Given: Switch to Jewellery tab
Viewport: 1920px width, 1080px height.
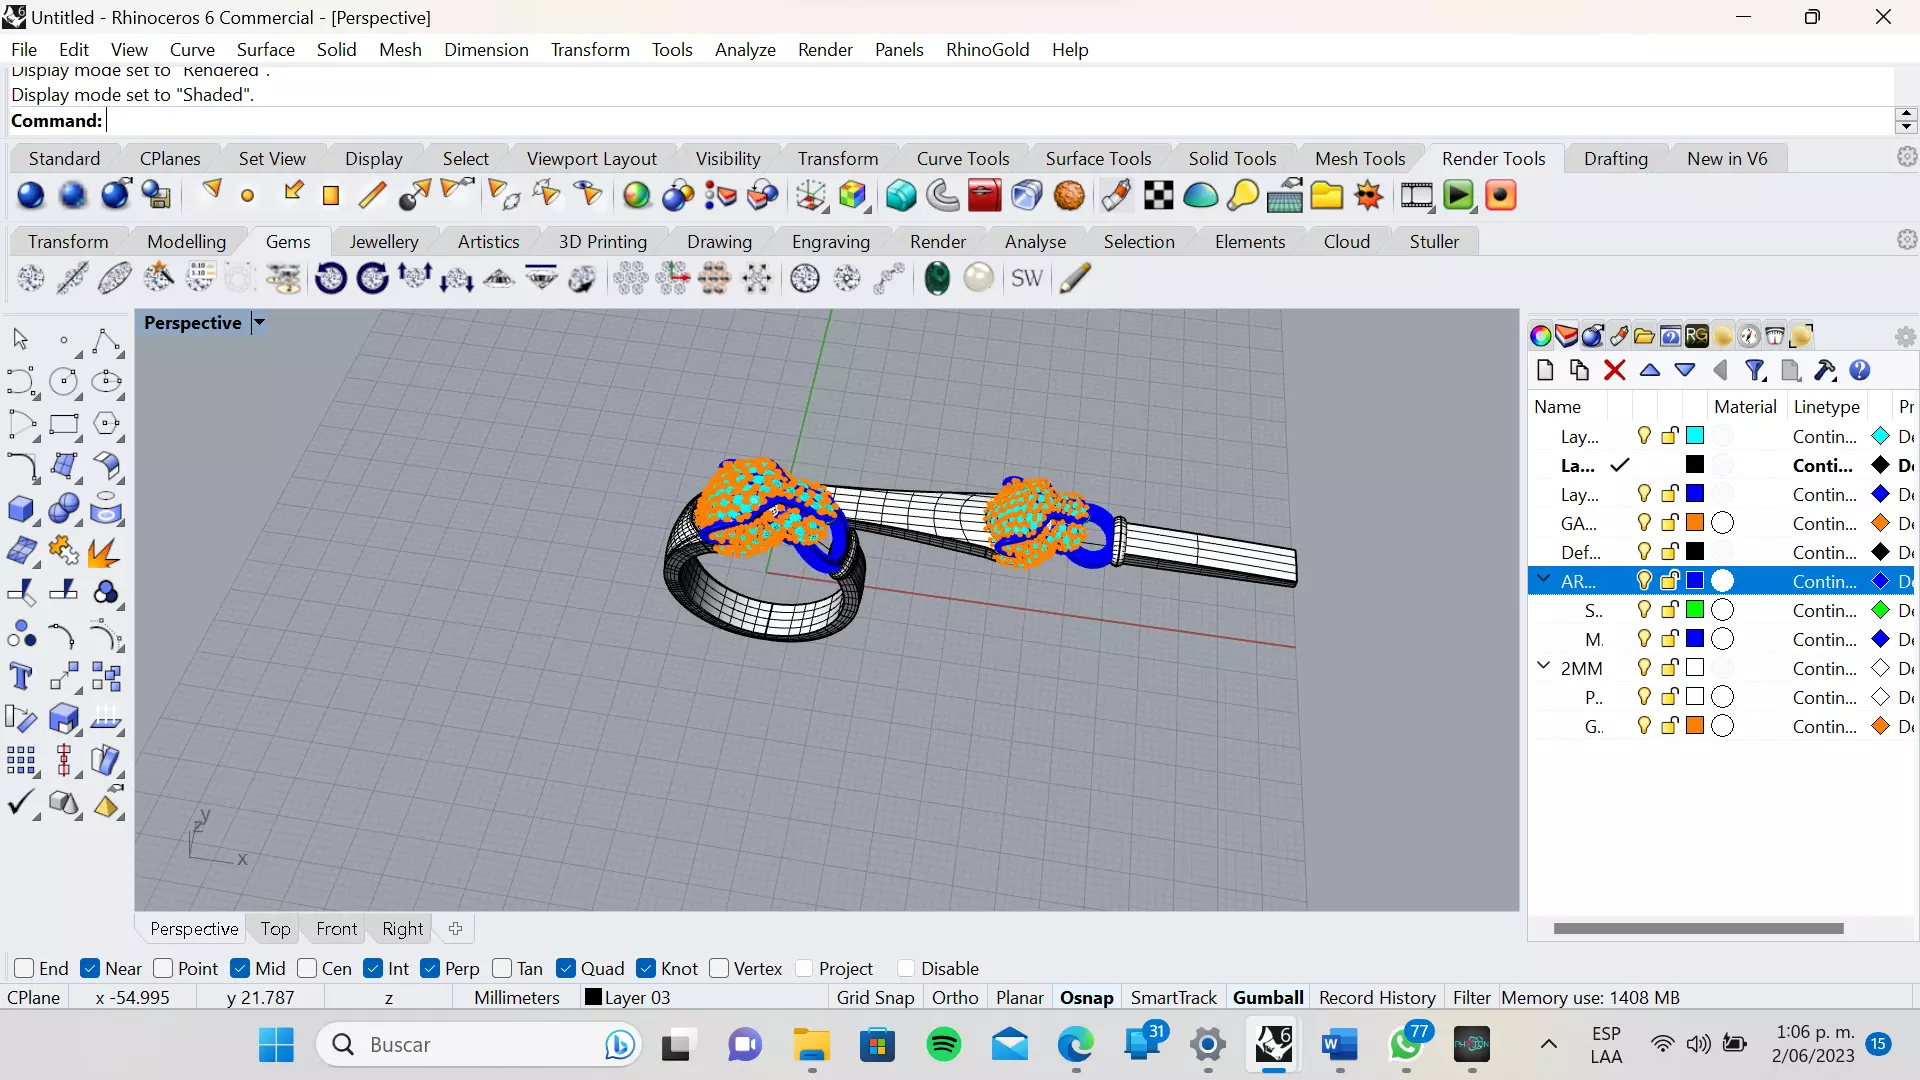Looking at the screenshot, I should (383, 241).
